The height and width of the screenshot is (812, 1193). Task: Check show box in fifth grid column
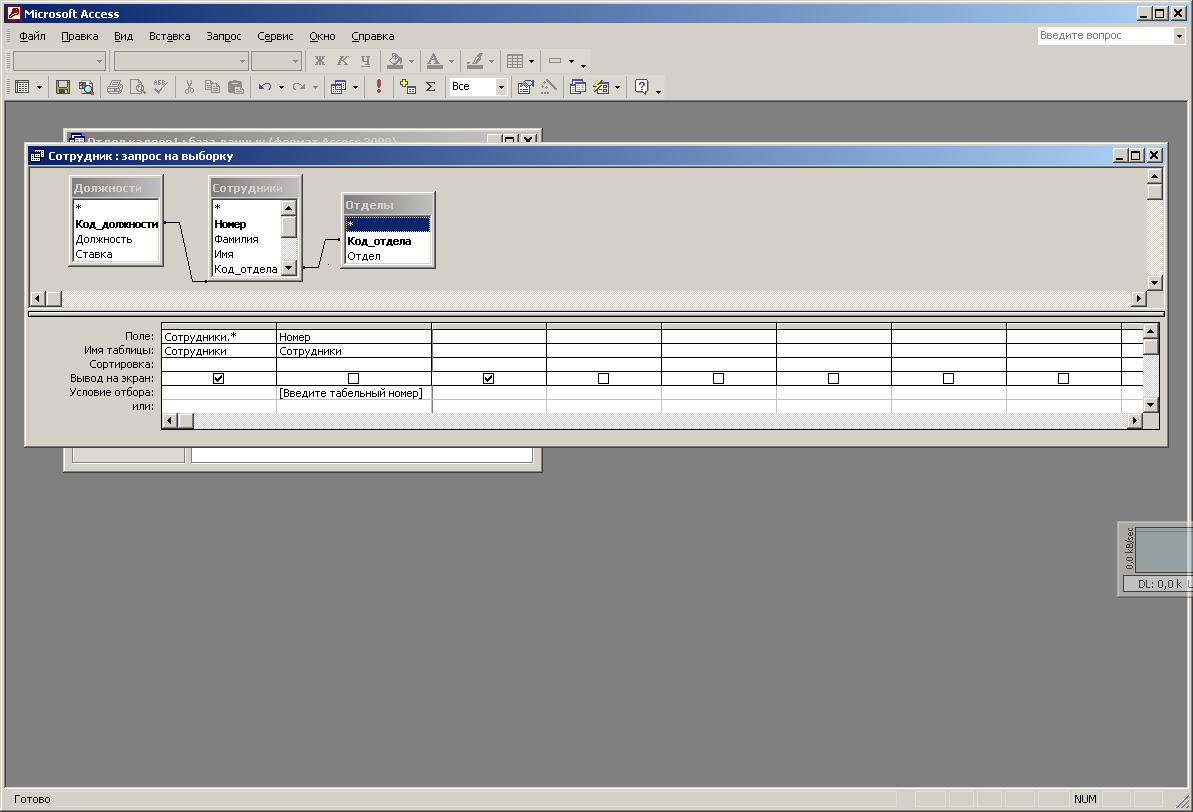pos(718,378)
